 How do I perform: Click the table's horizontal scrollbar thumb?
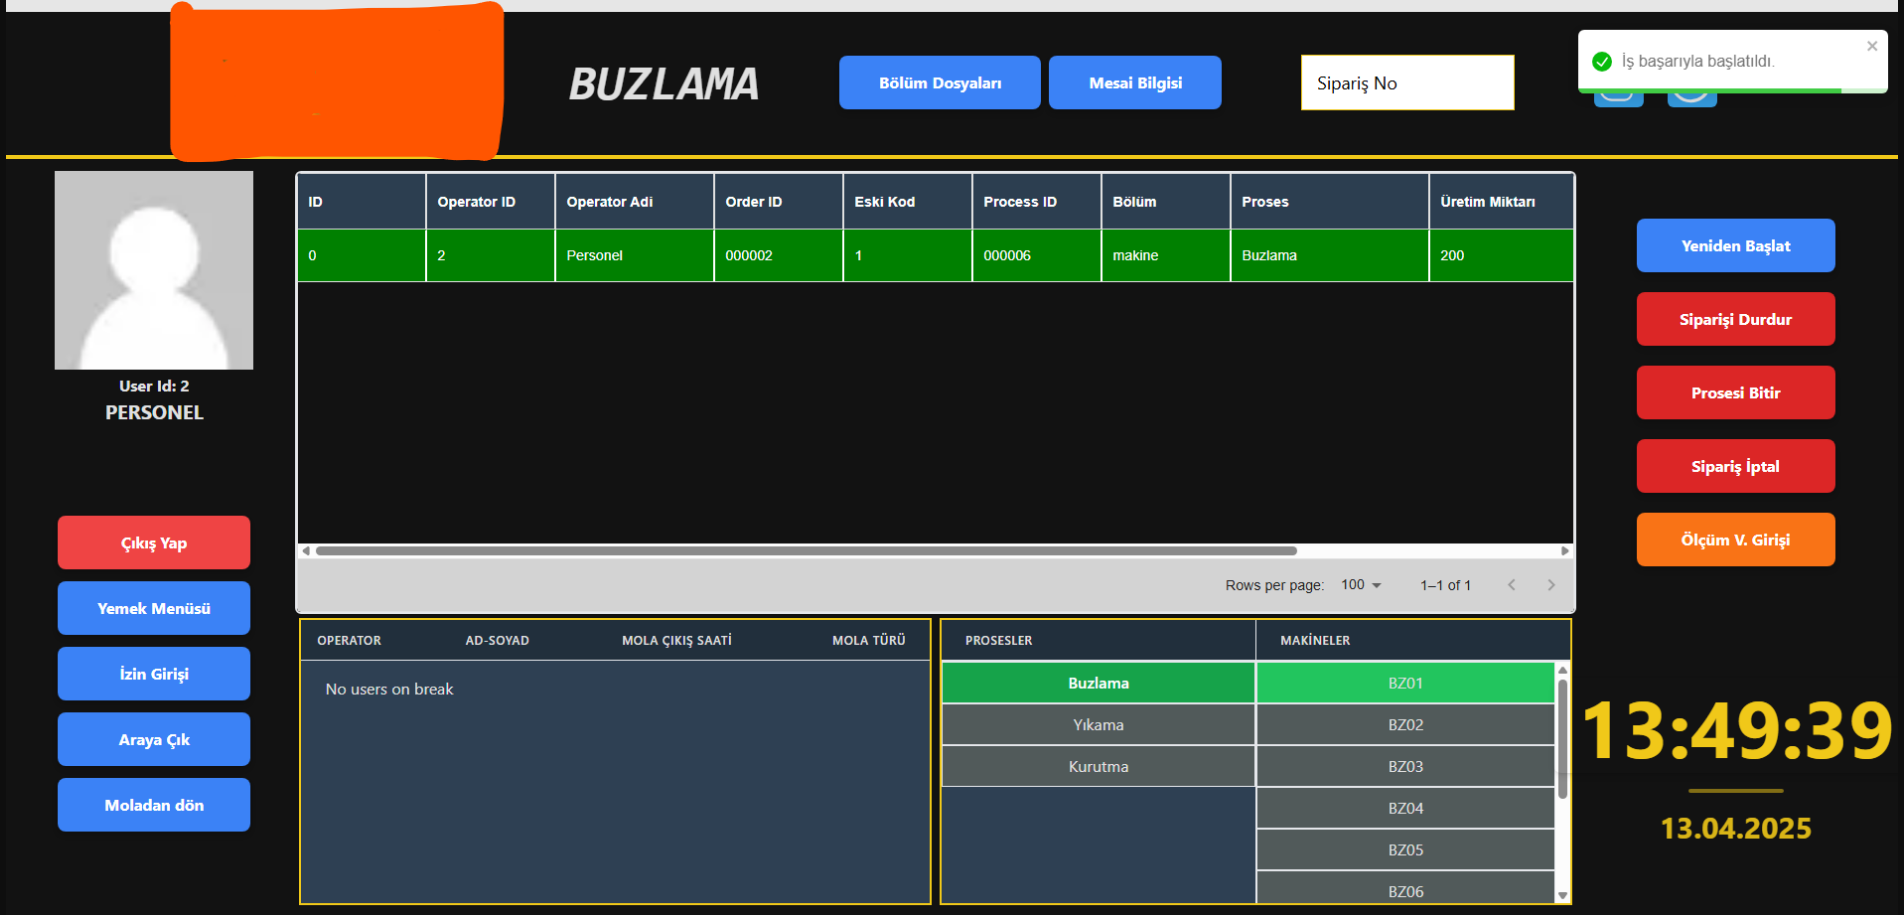click(x=806, y=551)
